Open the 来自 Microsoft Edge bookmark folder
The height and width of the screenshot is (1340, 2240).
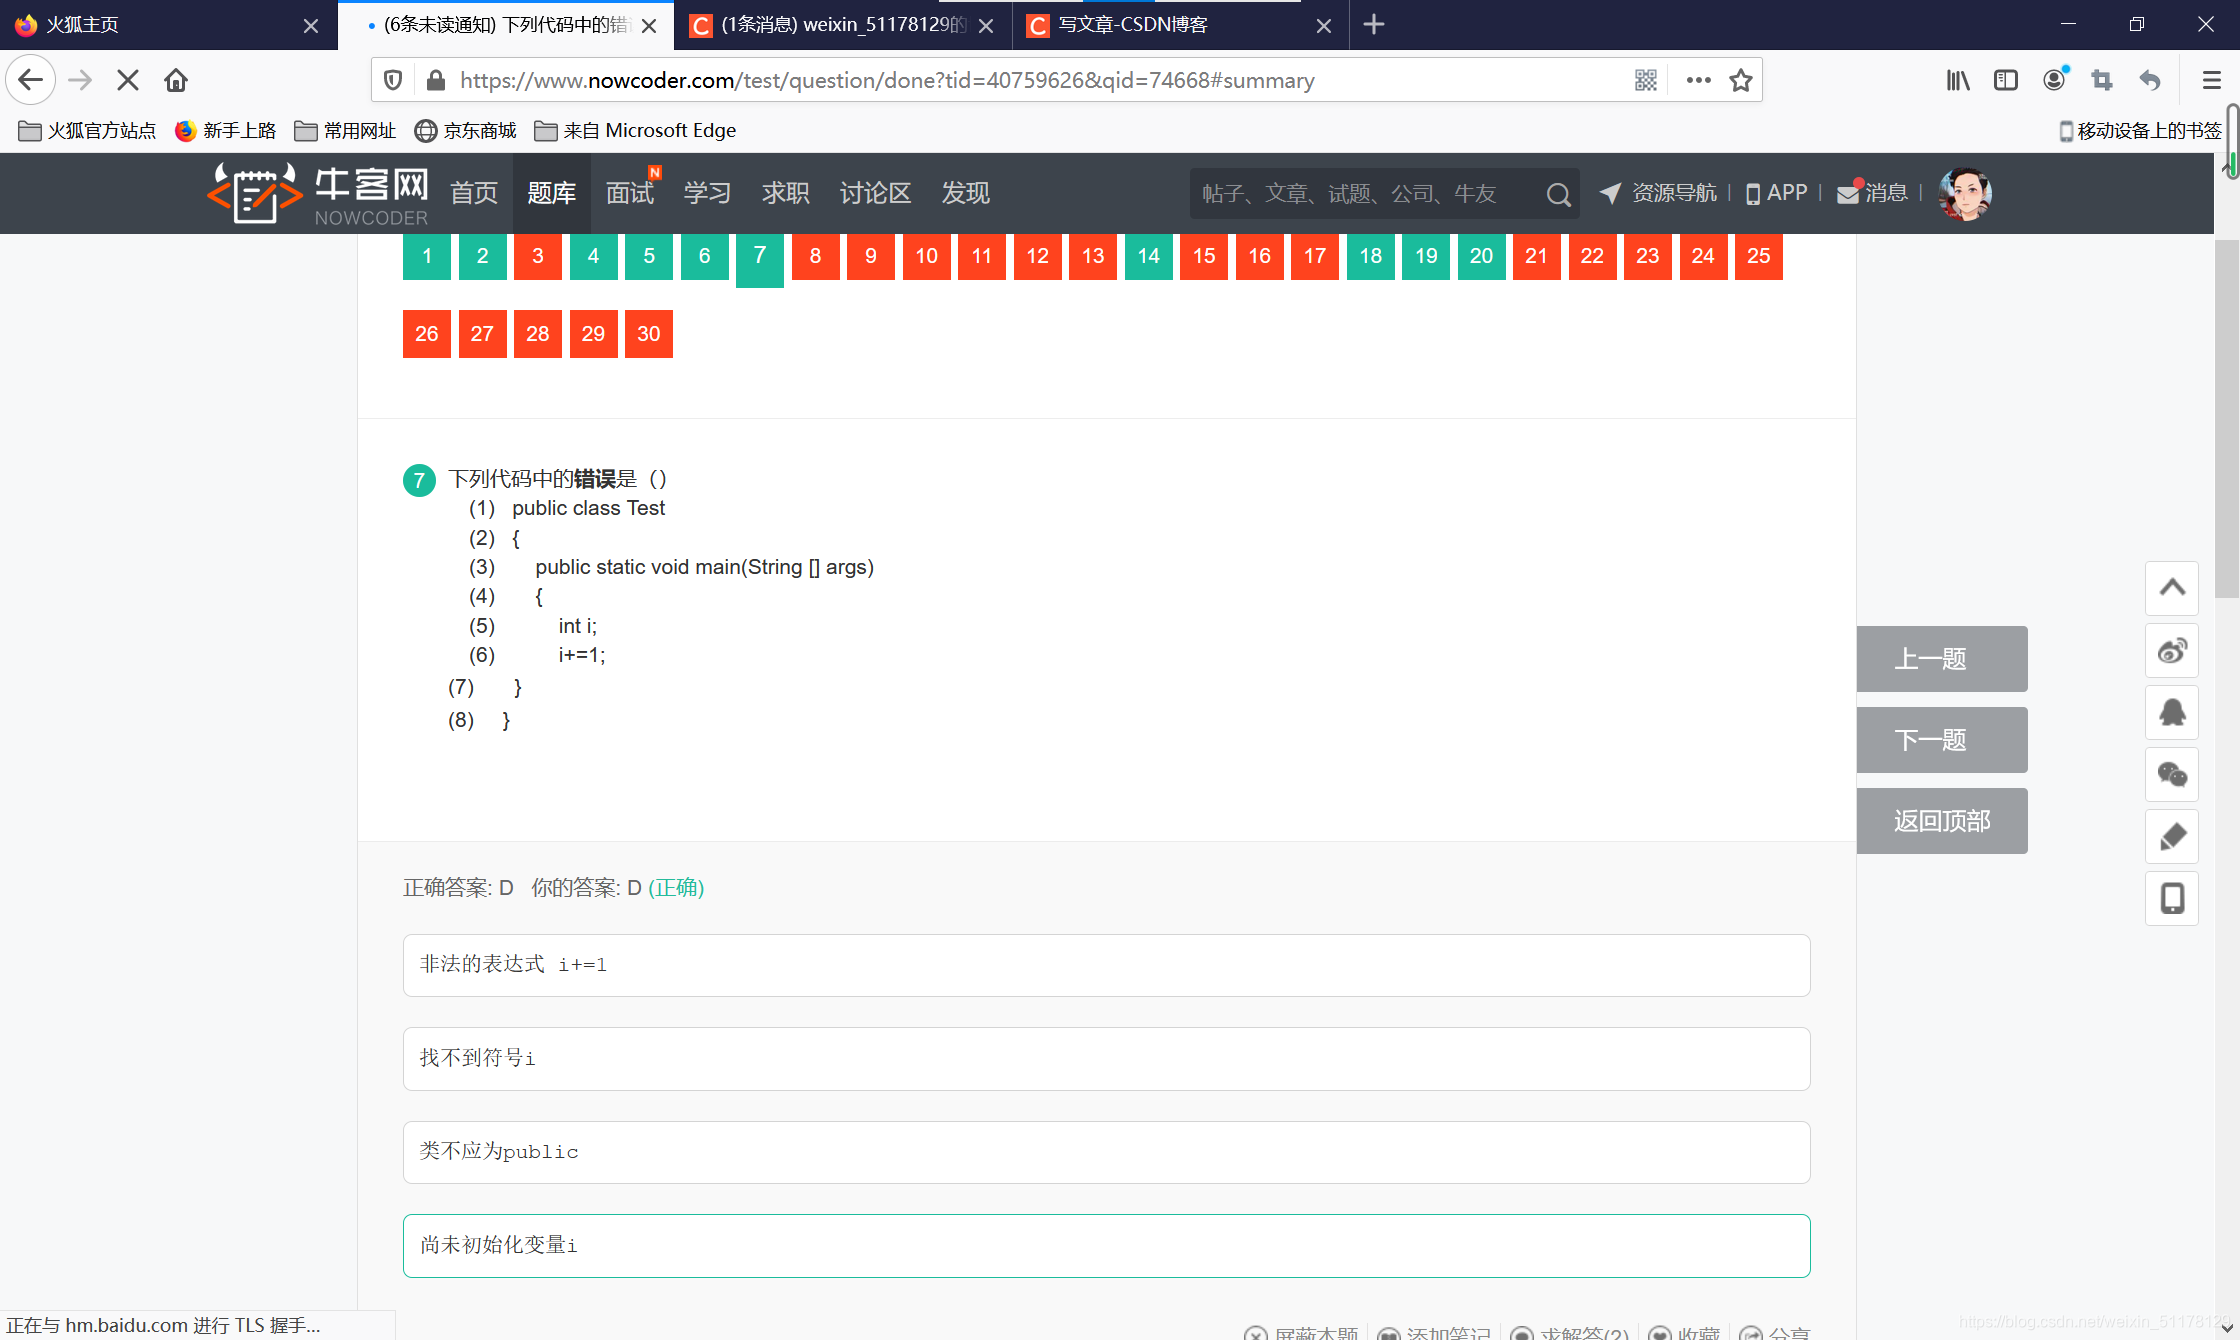(636, 131)
